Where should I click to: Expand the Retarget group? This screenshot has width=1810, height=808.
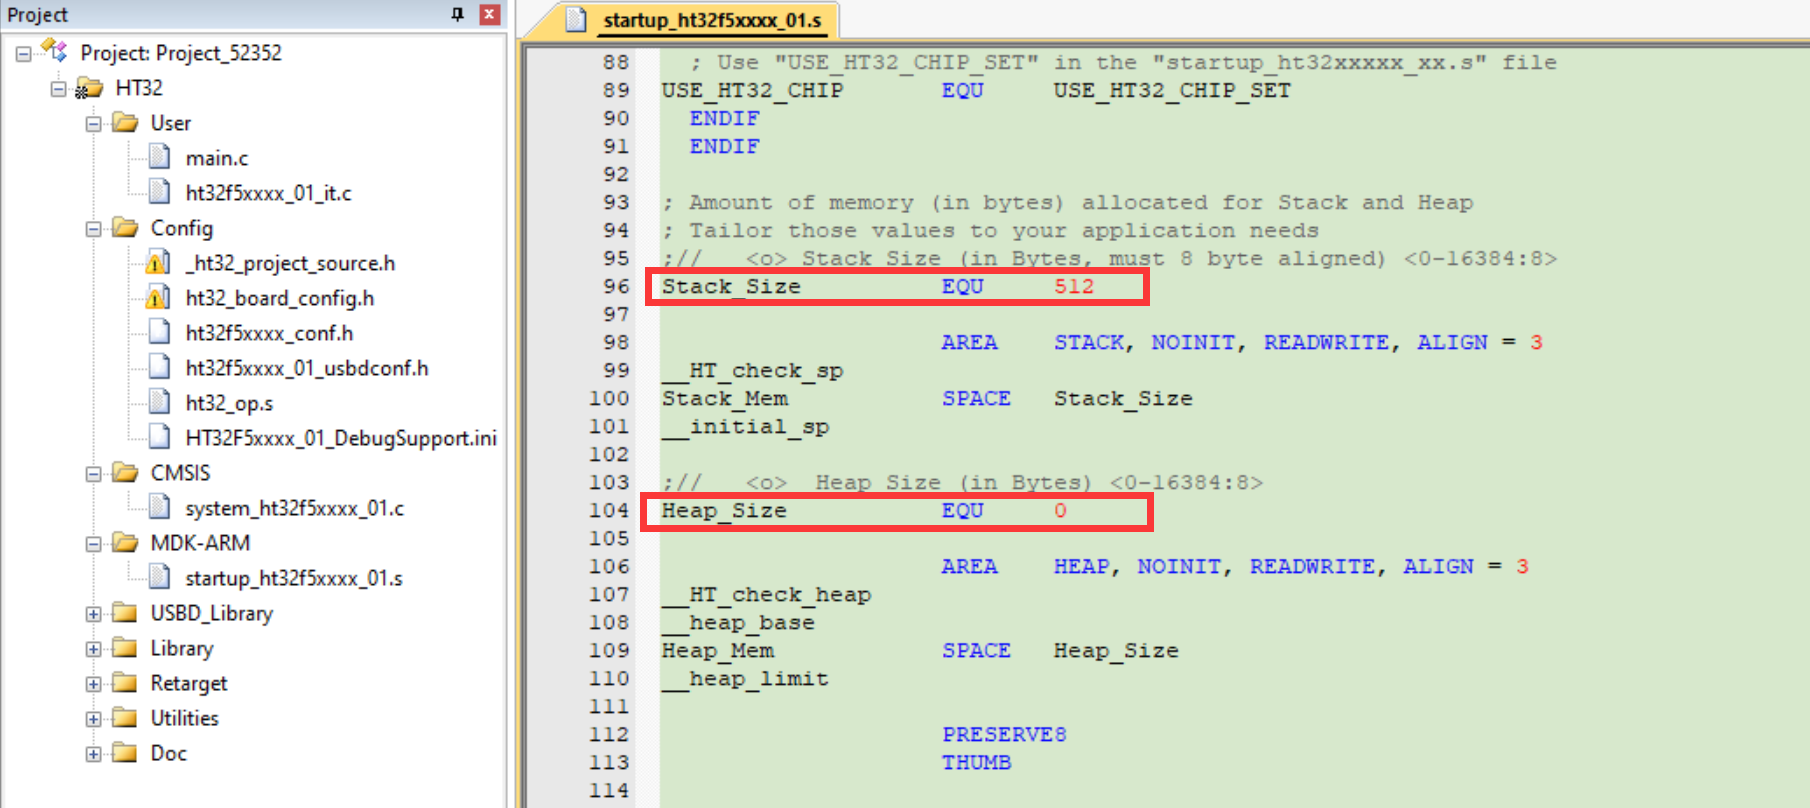click(x=94, y=684)
